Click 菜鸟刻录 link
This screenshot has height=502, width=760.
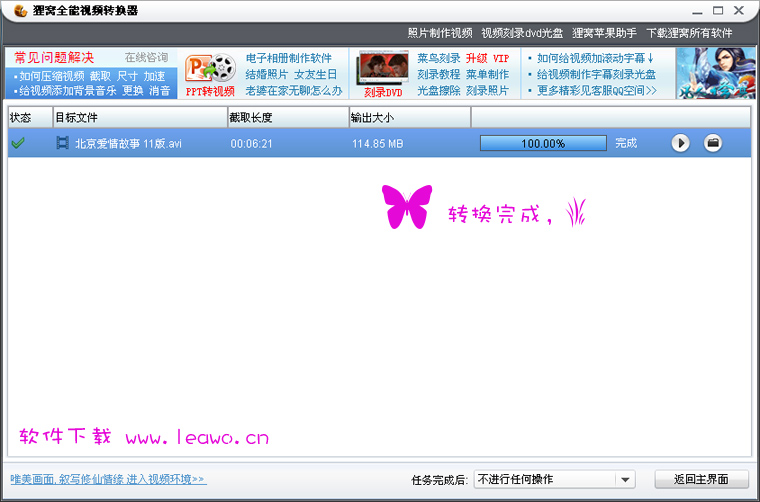(439, 58)
